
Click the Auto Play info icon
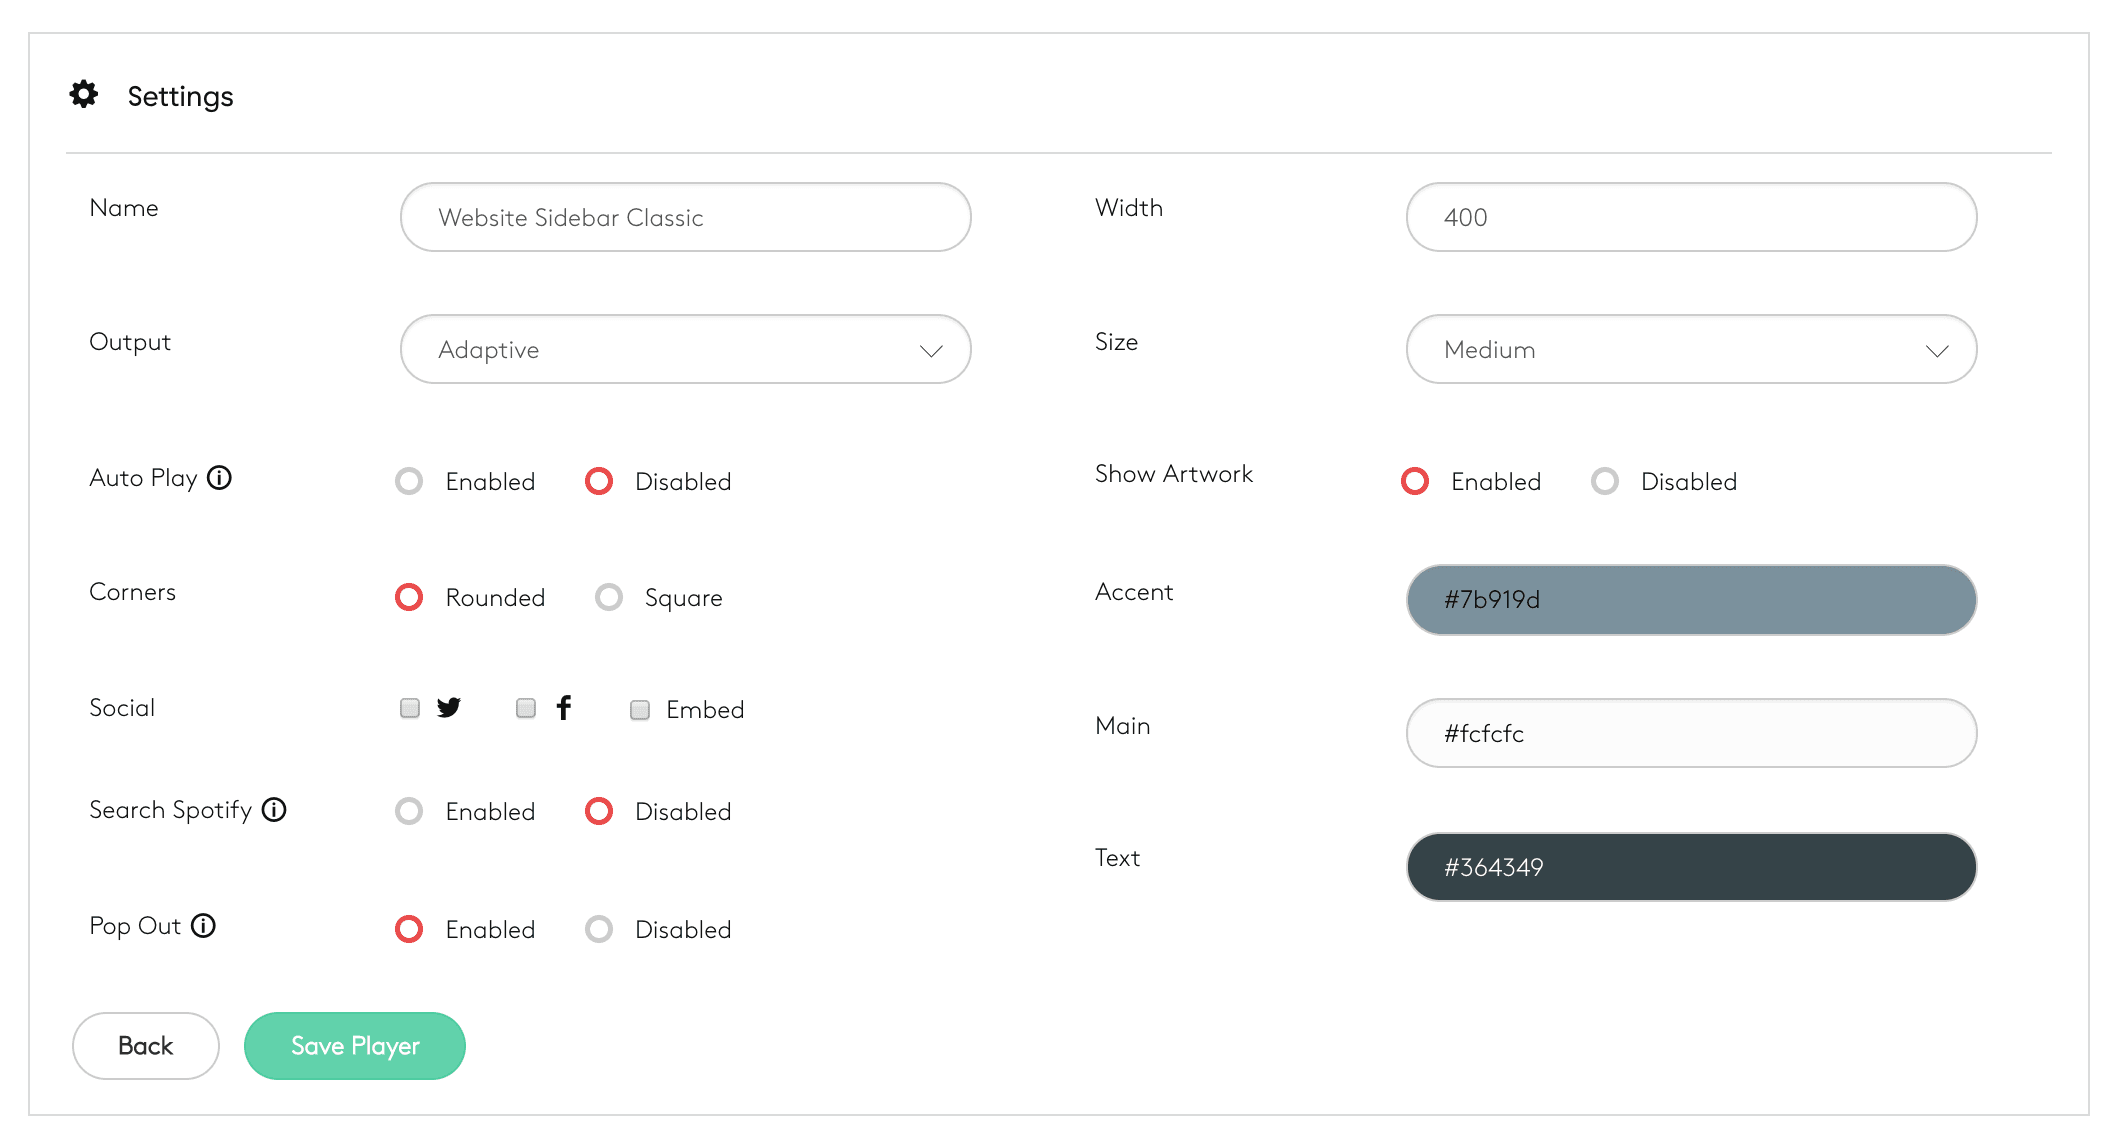pos(219,478)
